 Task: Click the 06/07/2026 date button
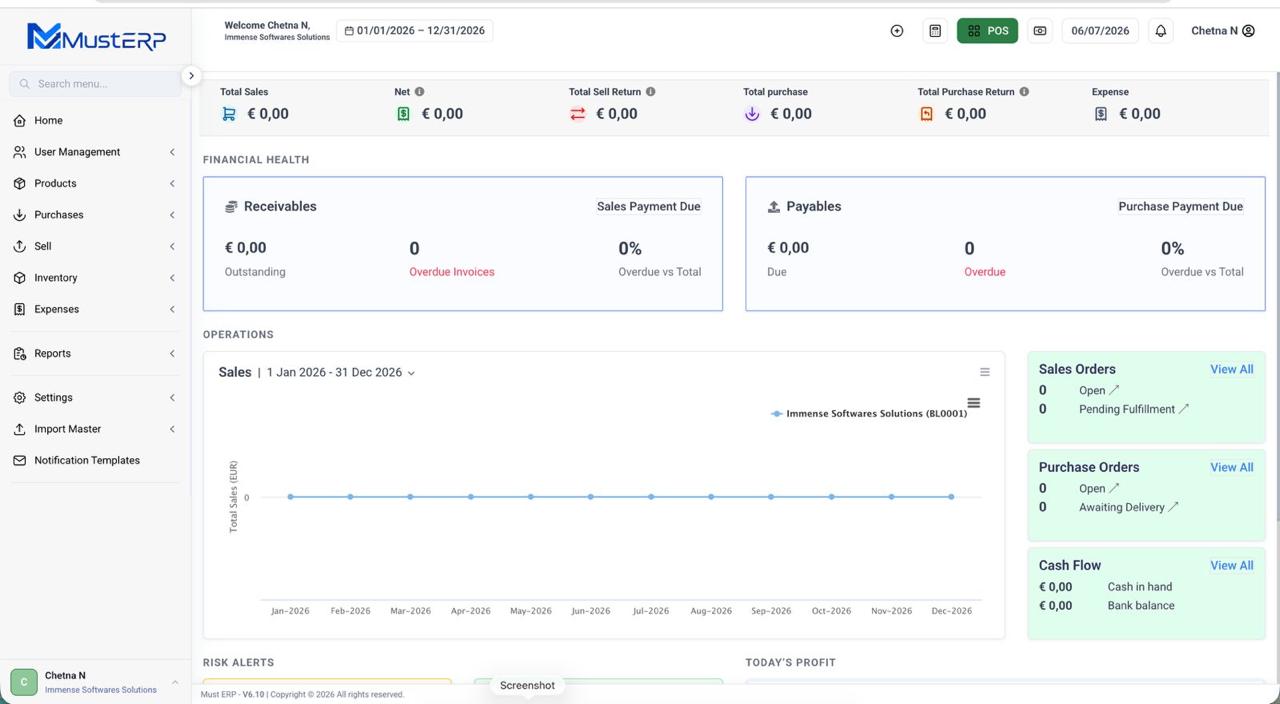coord(1100,31)
